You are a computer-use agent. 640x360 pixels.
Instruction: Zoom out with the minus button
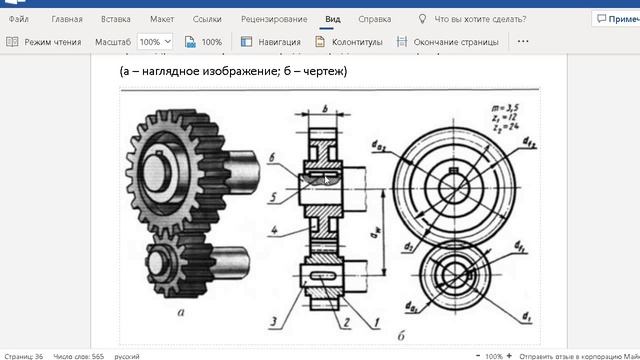[x=478, y=356]
